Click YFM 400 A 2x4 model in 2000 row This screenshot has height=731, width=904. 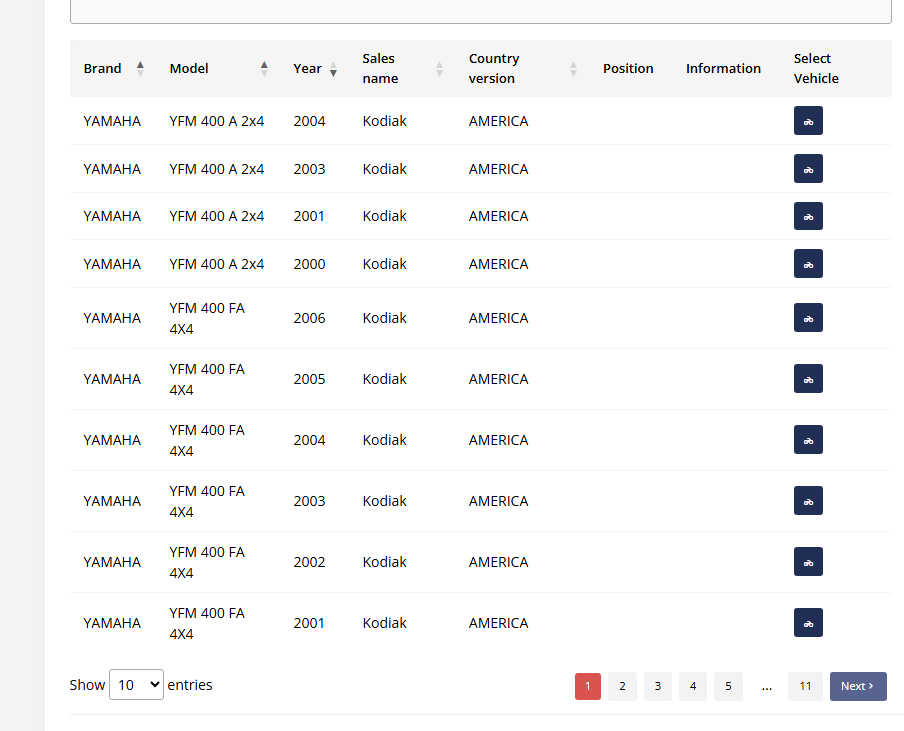coord(217,264)
